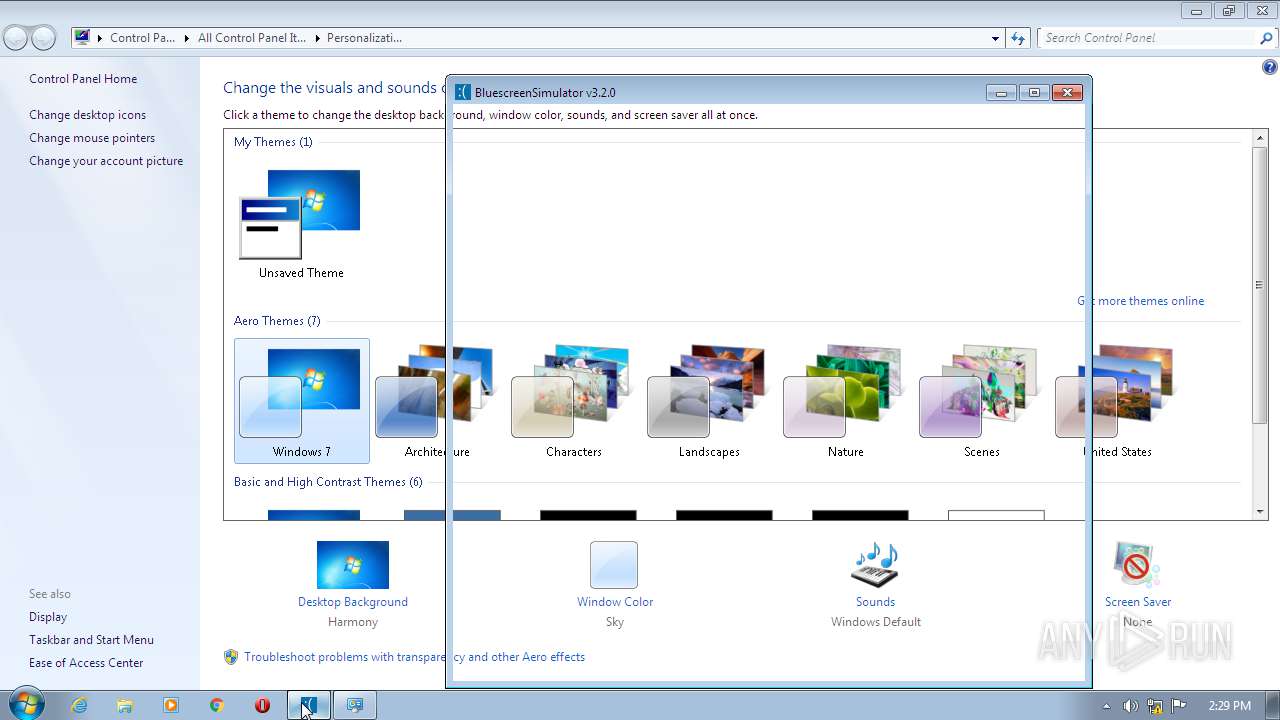The image size is (1280, 720).
Task: Open Windows Explorer folder taskbar icon
Action: coord(125,705)
